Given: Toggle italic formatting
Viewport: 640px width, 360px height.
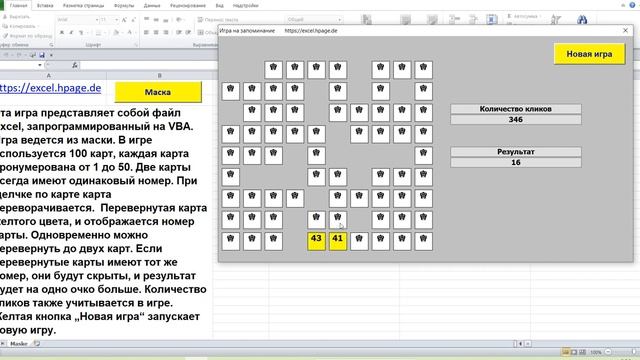Looking at the screenshot, I should point(71,32).
